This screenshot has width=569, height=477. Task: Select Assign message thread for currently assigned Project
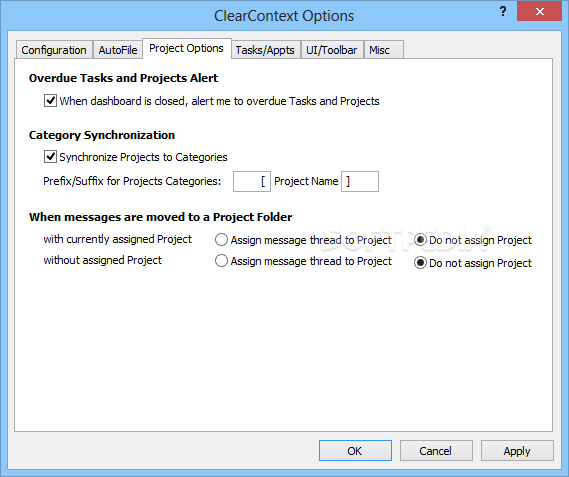coord(221,240)
